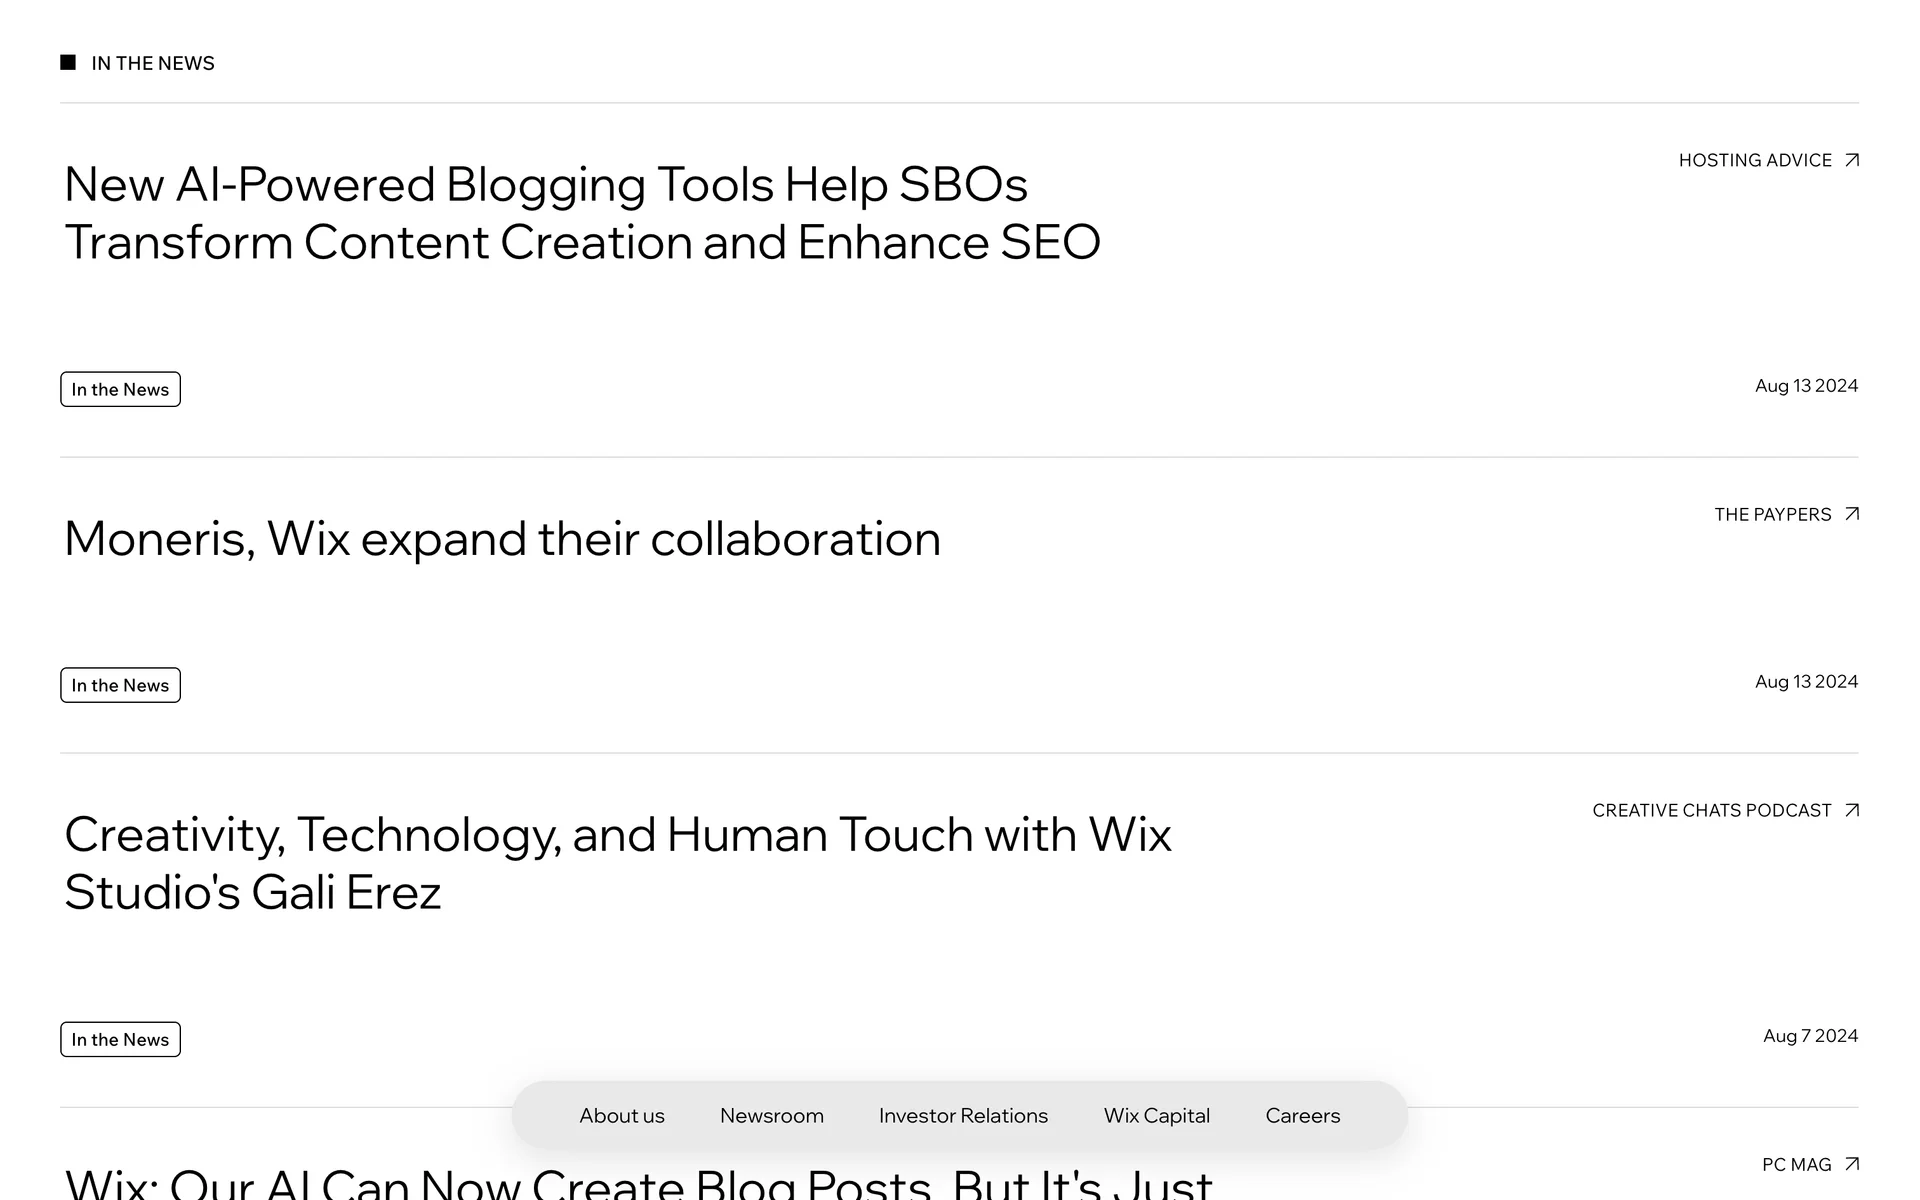
Task: Click arrow icon beside Creative Chats Podcast
Action: [x=1852, y=810]
